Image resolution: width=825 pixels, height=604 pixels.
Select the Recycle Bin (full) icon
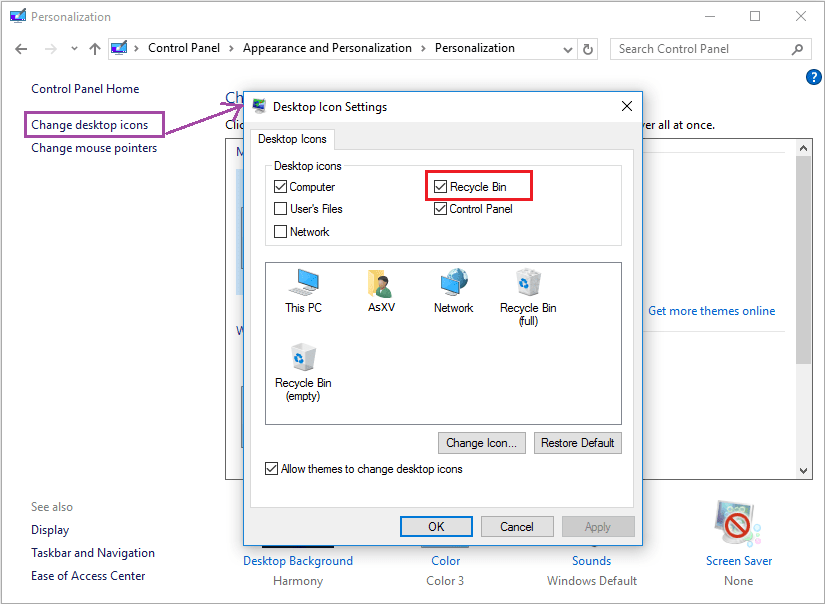click(x=528, y=283)
